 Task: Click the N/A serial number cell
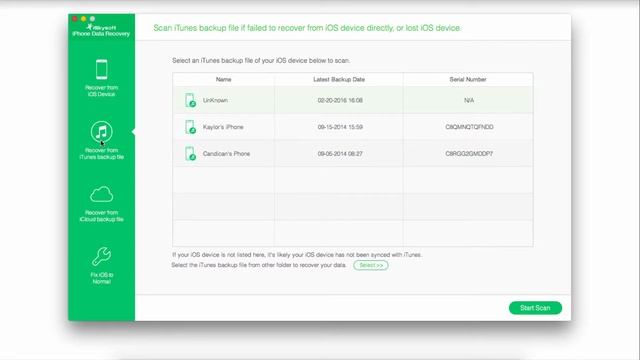tap(469, 100)
